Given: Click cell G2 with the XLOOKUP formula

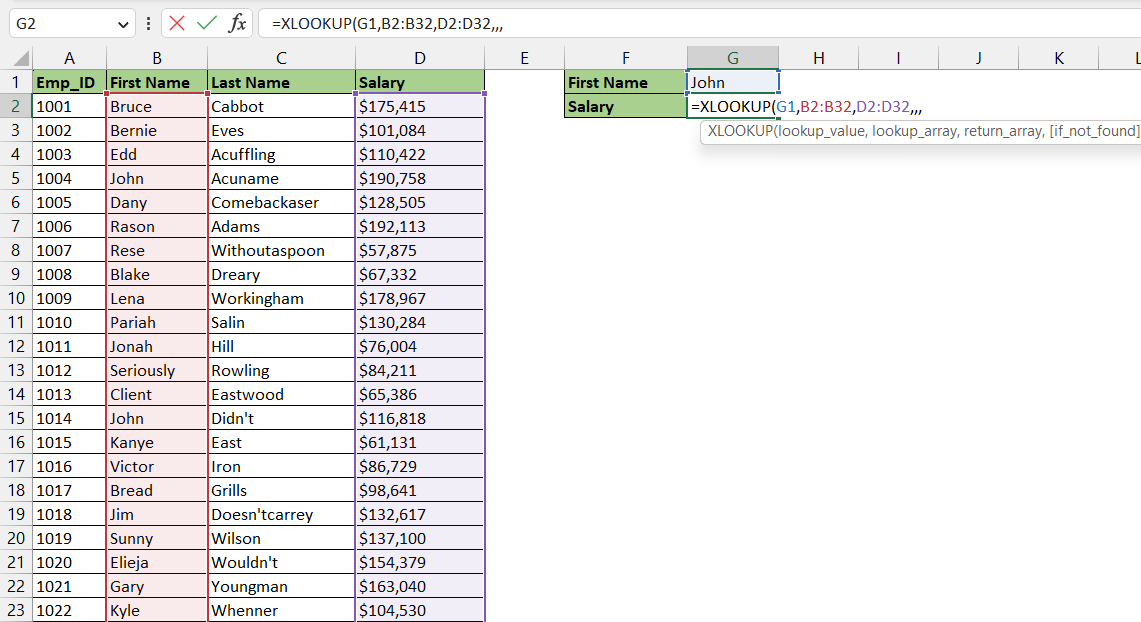Looking at the screenshot, I should pos(733,106).
